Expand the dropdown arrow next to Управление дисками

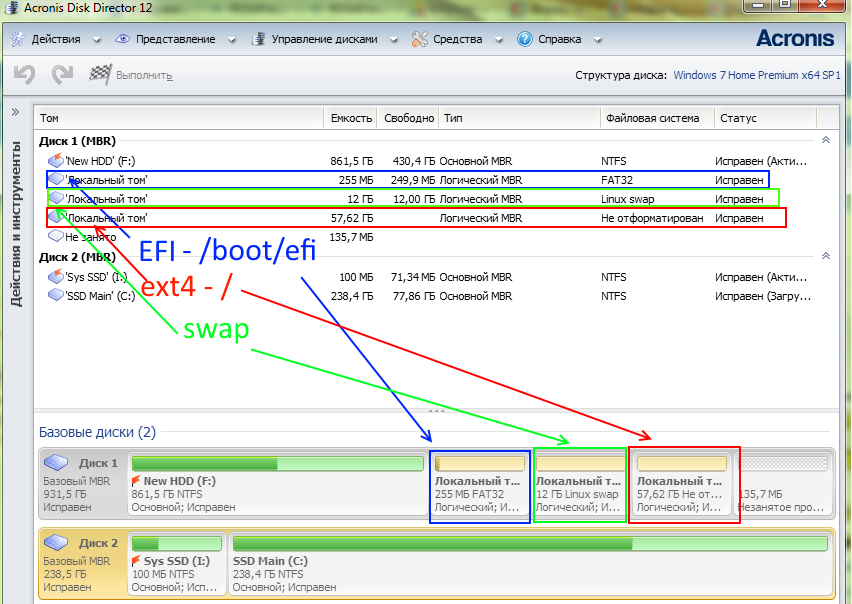click(x=394, y=40)
